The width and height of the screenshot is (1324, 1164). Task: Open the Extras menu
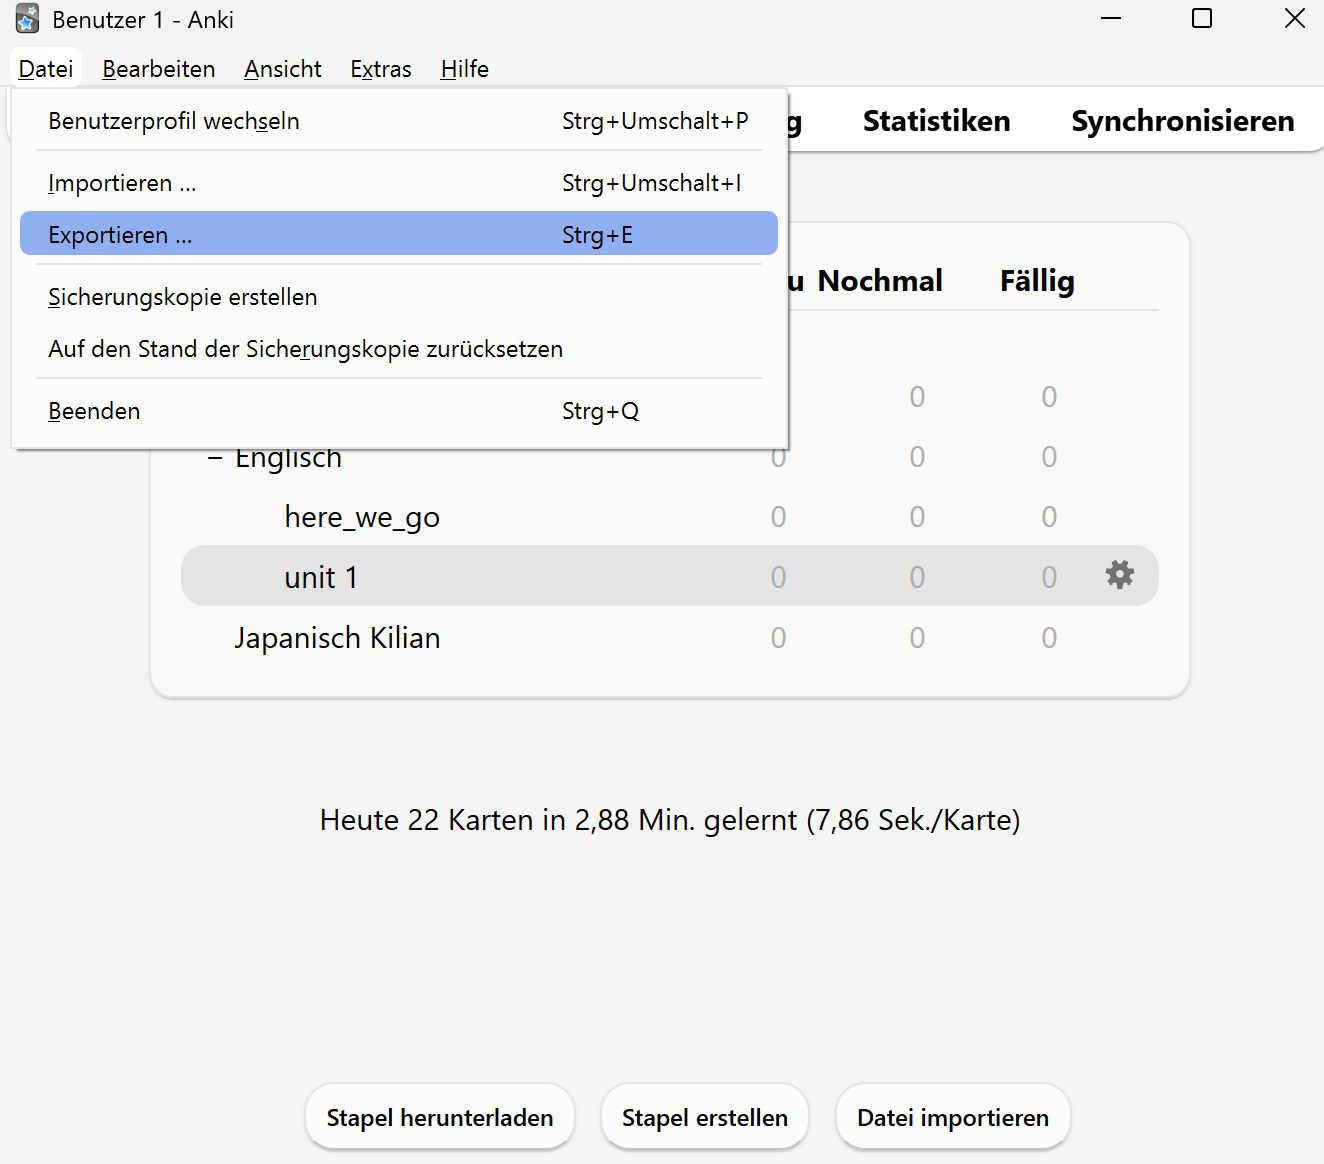pos(381,69)
